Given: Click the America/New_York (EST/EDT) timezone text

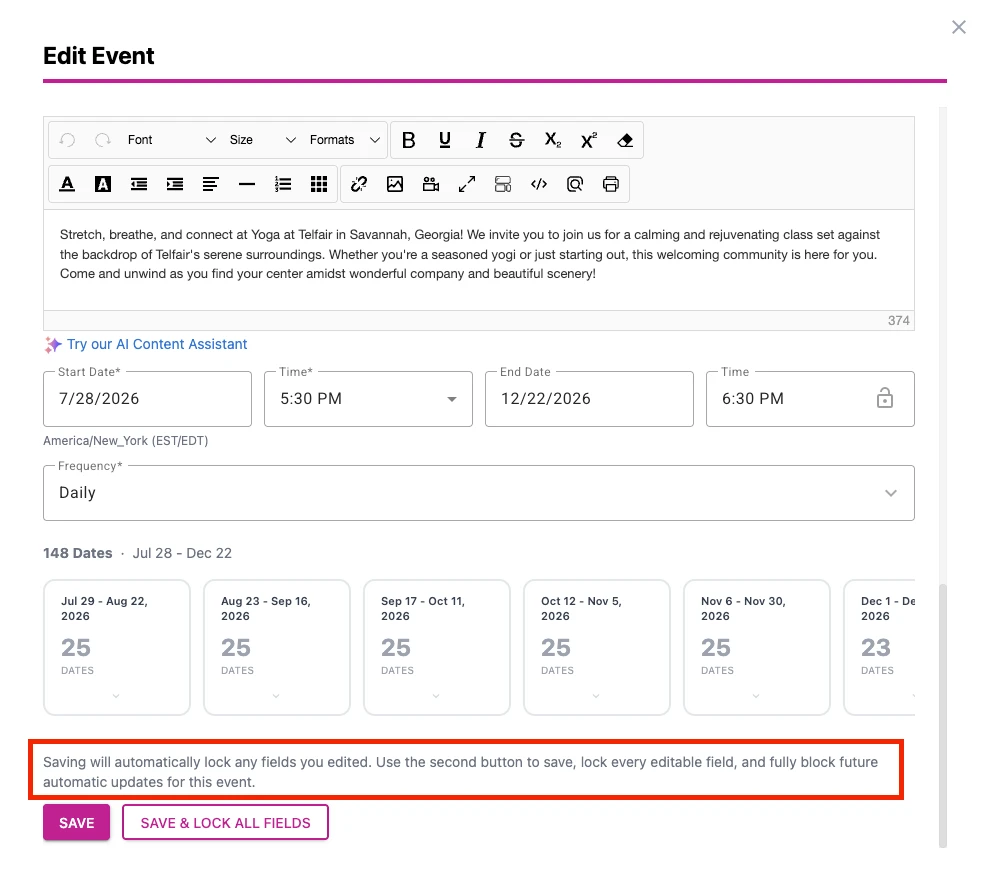Looking at the screenshot, I should coord(126,440).
